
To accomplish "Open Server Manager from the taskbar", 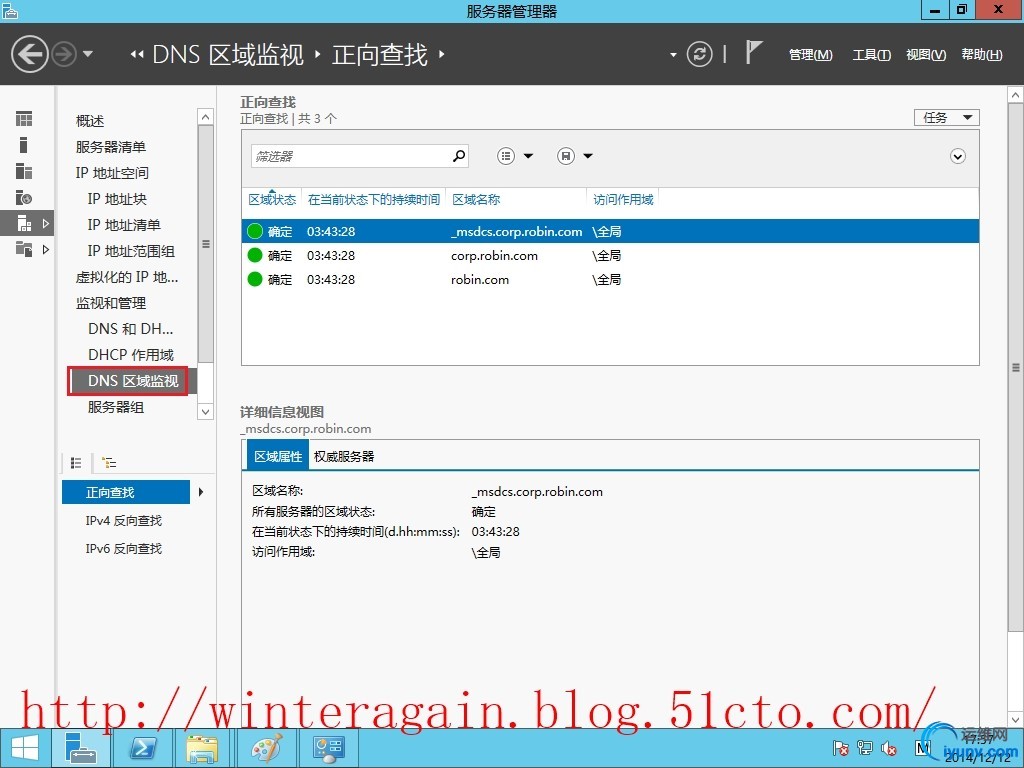I will pyautogui.click(x=81, y=748).
